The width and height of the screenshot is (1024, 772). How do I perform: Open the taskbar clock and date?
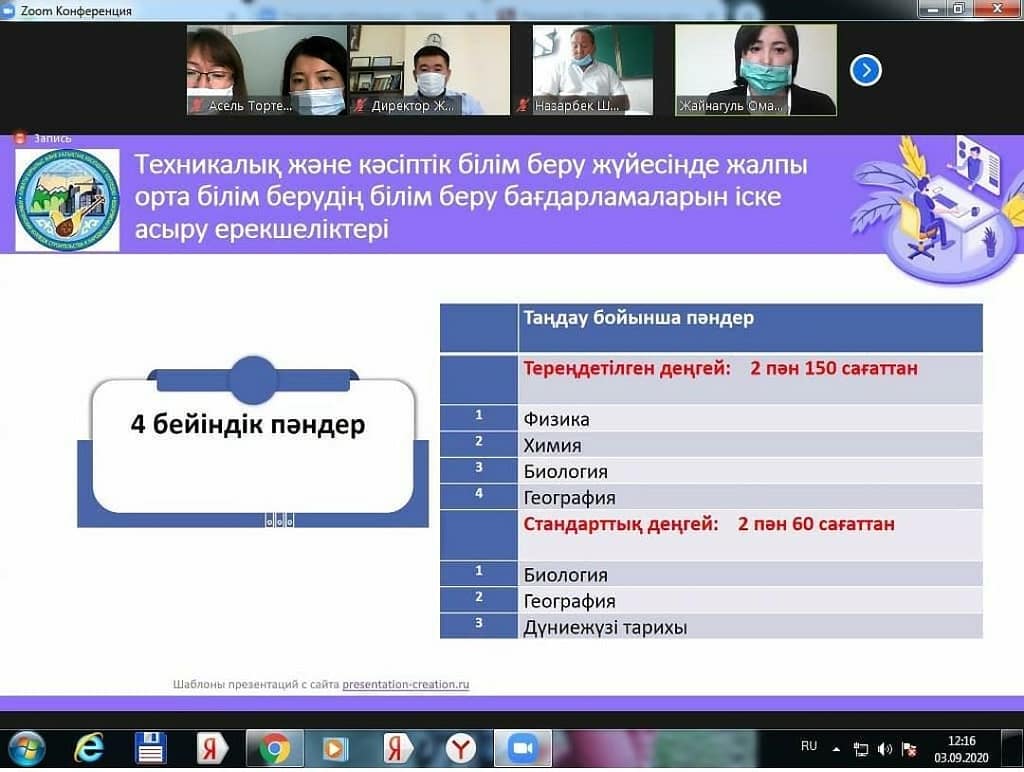click(x=961, y=748)
